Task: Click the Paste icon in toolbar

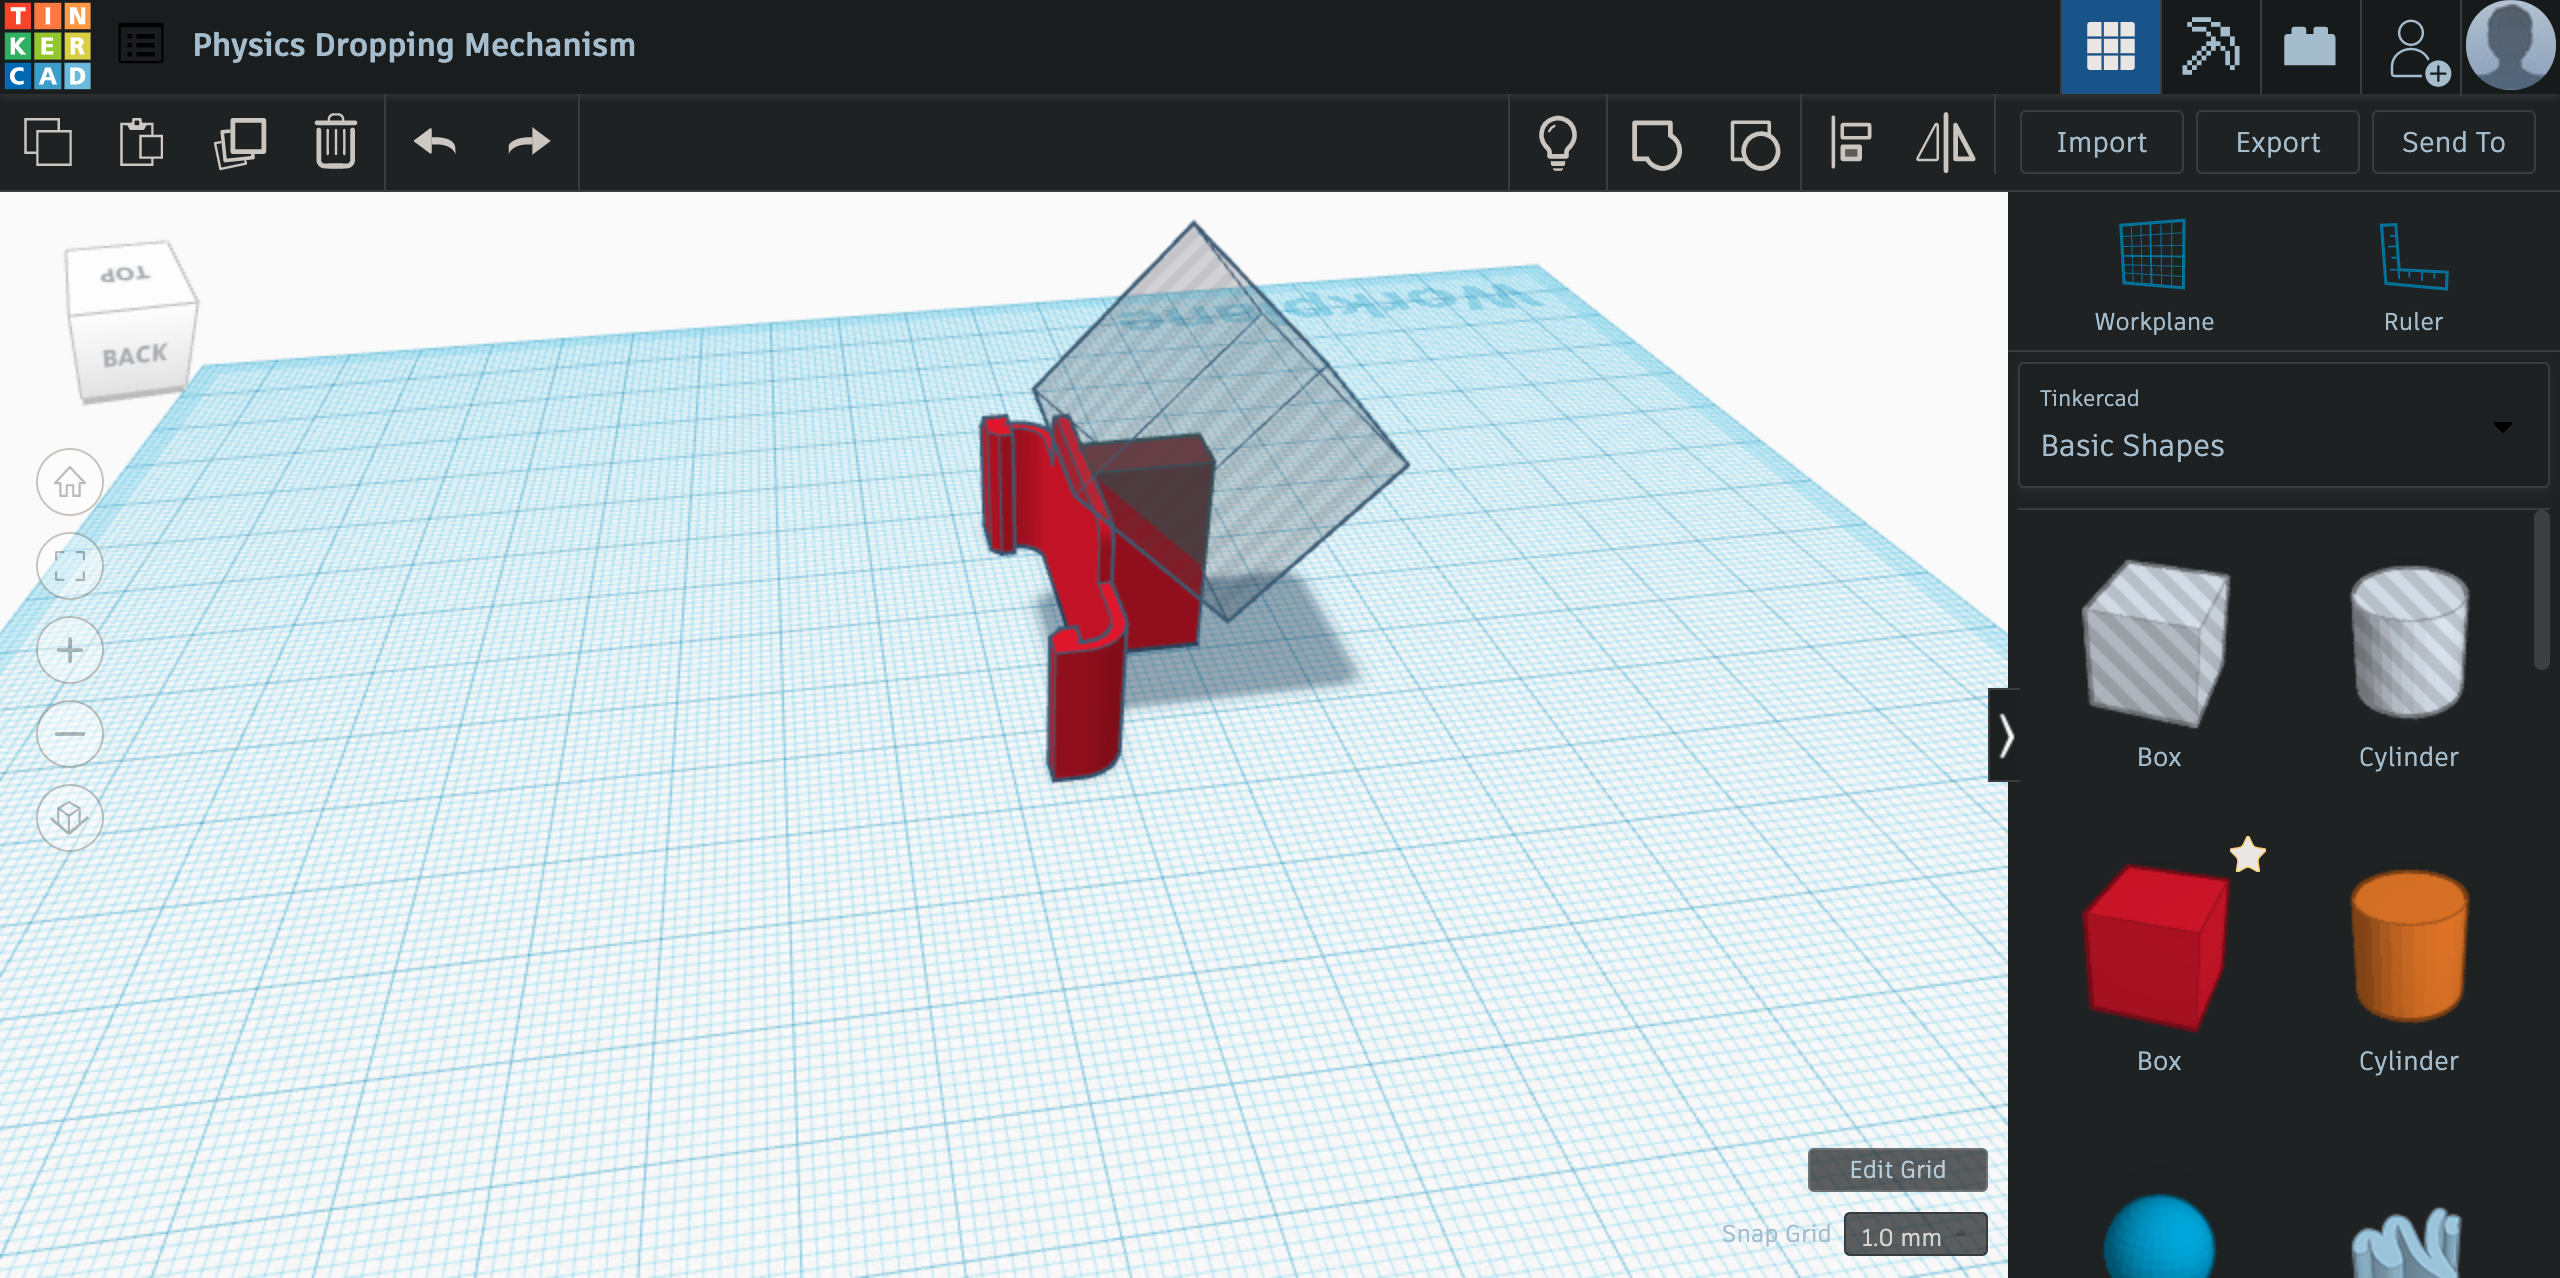Action: click(x=141, y=142)
